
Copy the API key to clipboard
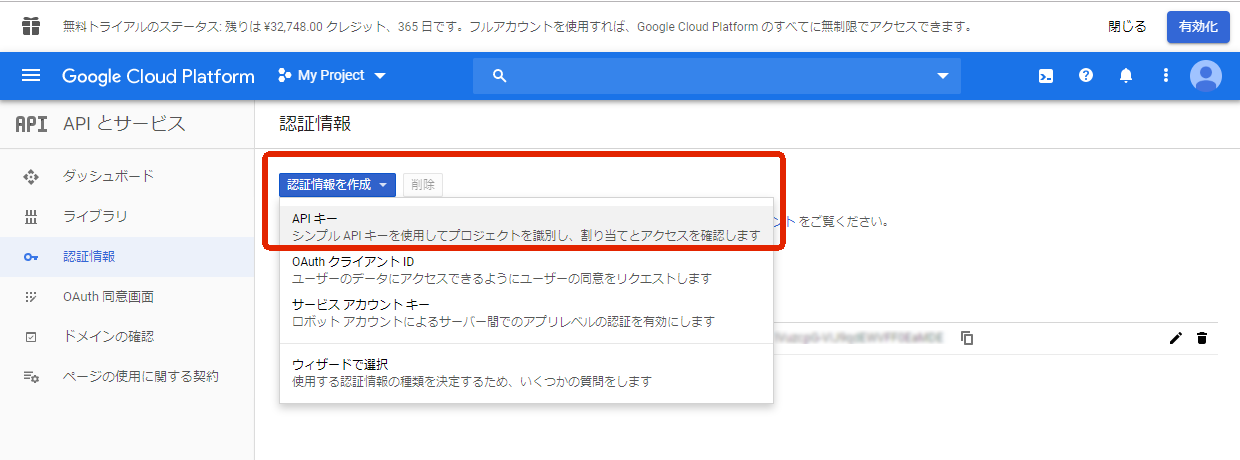967,338
